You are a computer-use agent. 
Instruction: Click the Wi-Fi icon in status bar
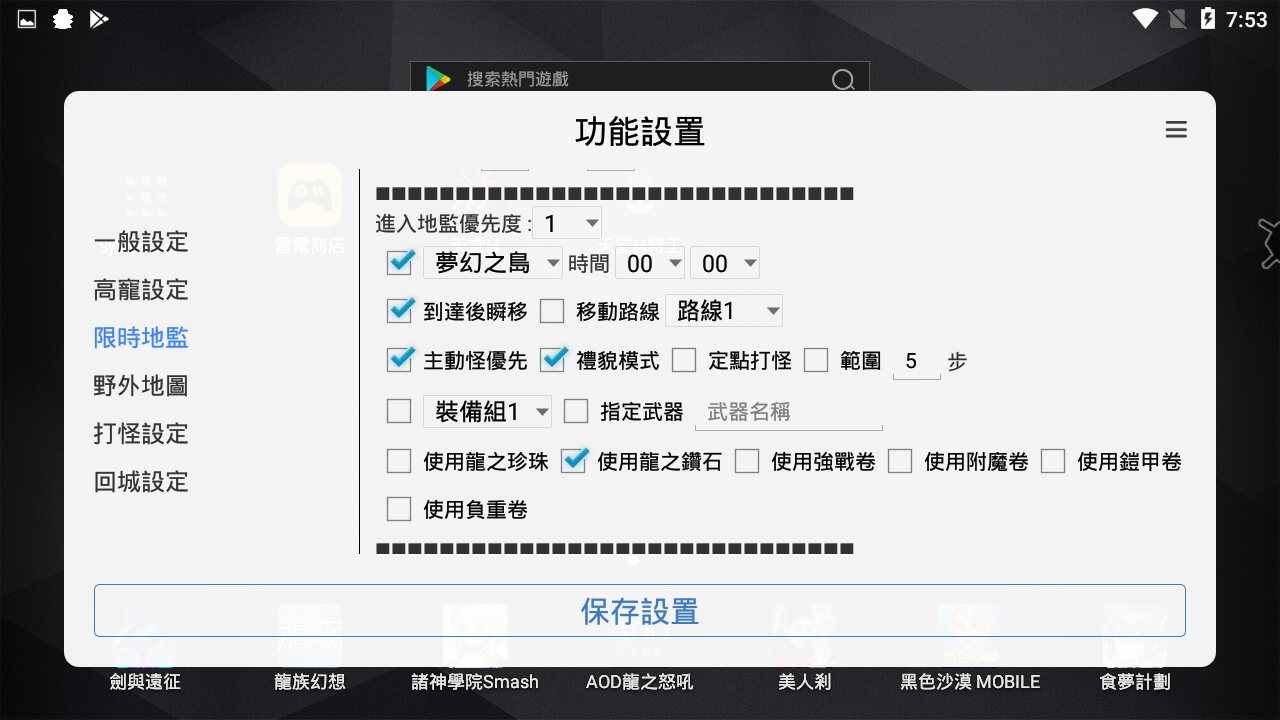(1146, 17)
